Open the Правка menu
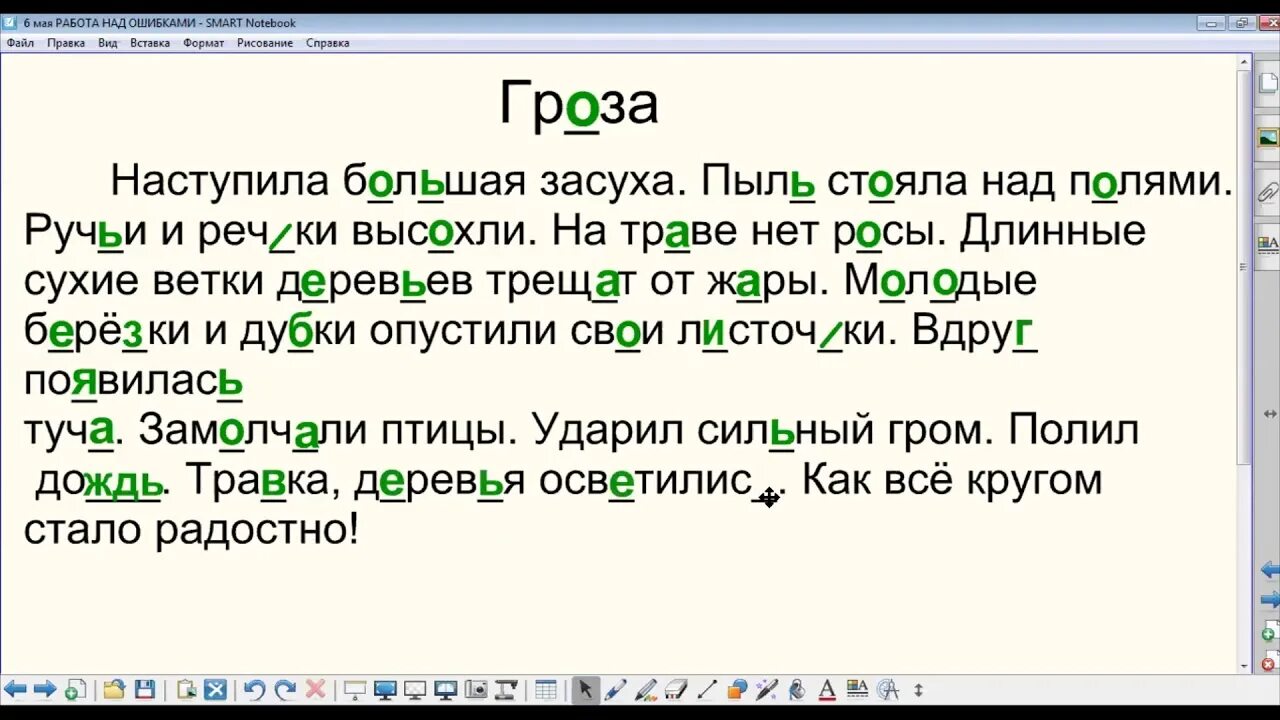 tap(66, 43)
